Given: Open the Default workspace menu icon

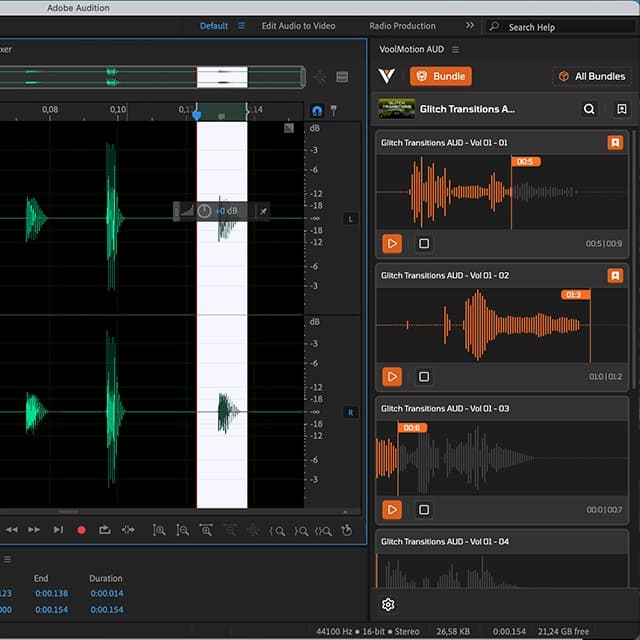Looking at the screenshot, I should tap(242, 26).
